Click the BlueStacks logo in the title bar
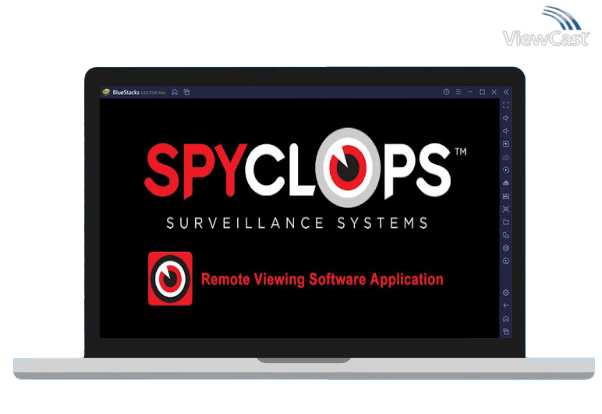 (x=106, y=92)
